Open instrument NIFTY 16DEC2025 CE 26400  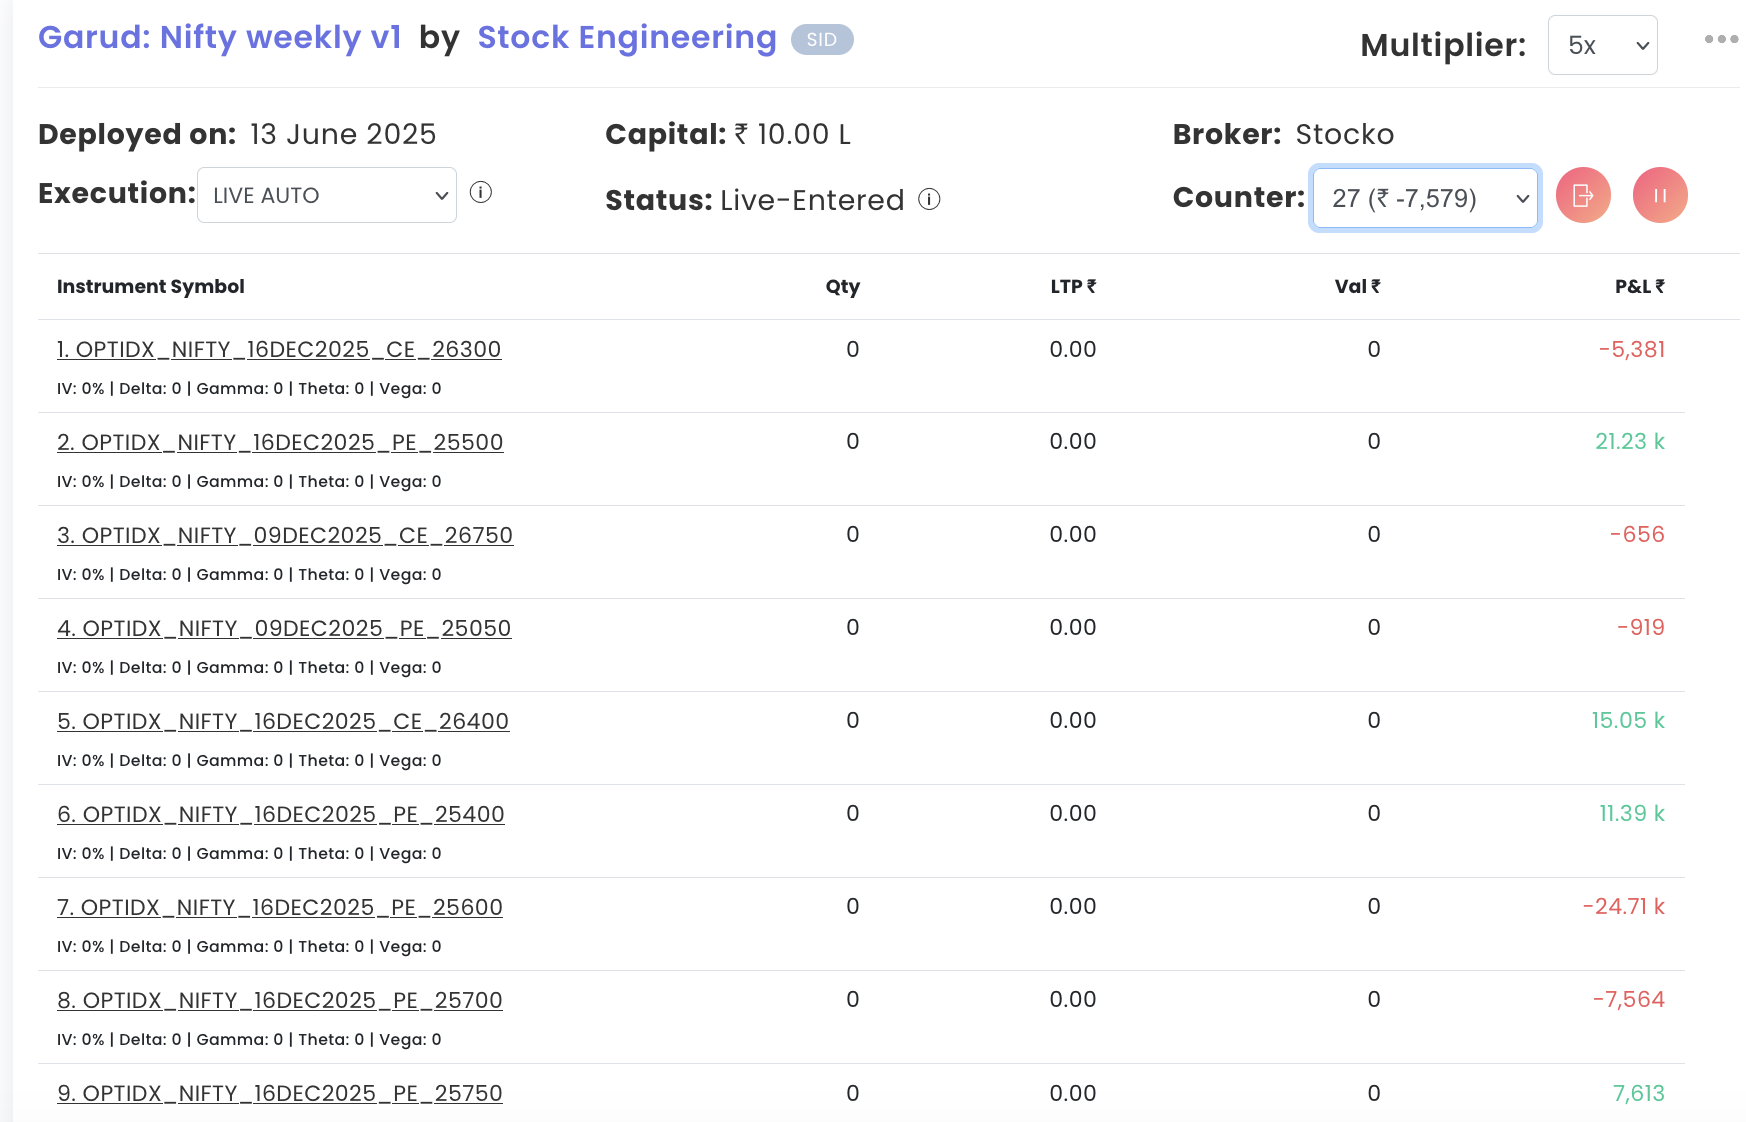[283, 722]
